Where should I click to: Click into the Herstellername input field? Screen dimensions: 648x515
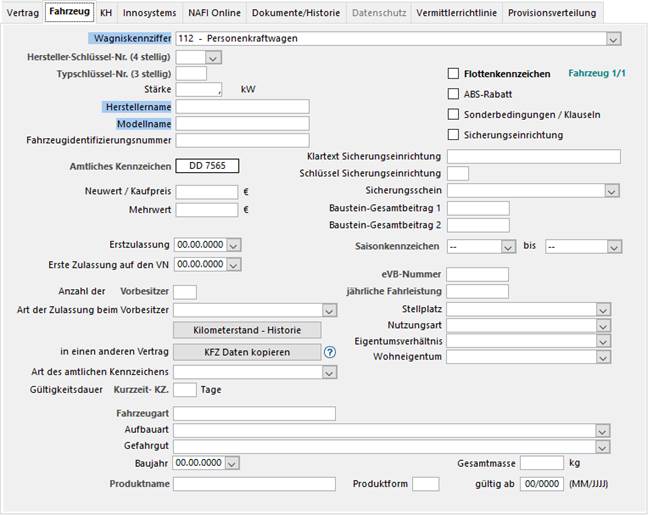click(241, 107)
